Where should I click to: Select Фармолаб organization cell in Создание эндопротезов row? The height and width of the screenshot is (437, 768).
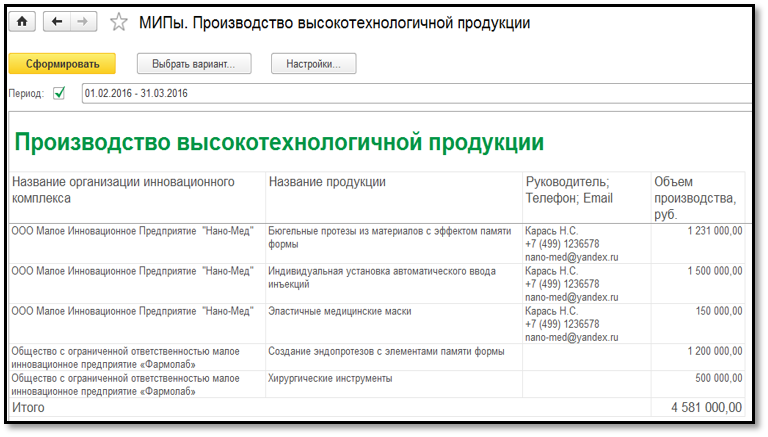pyautogui.click(x=137, y=357)
